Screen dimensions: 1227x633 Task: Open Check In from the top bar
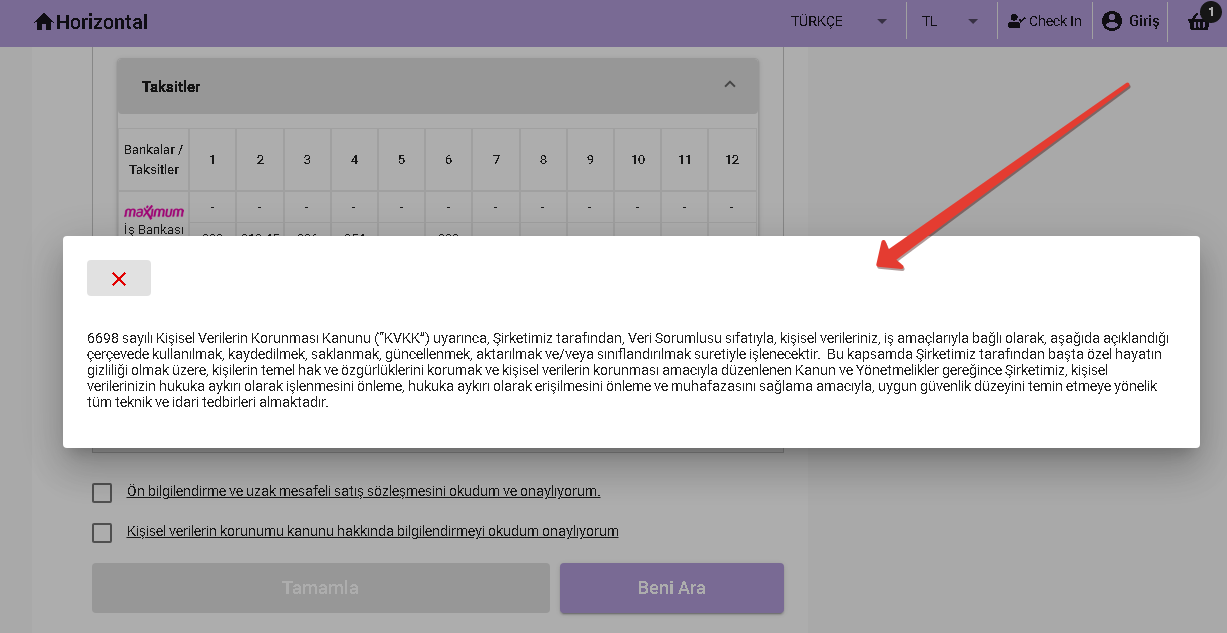click(x=1044, y=21)
